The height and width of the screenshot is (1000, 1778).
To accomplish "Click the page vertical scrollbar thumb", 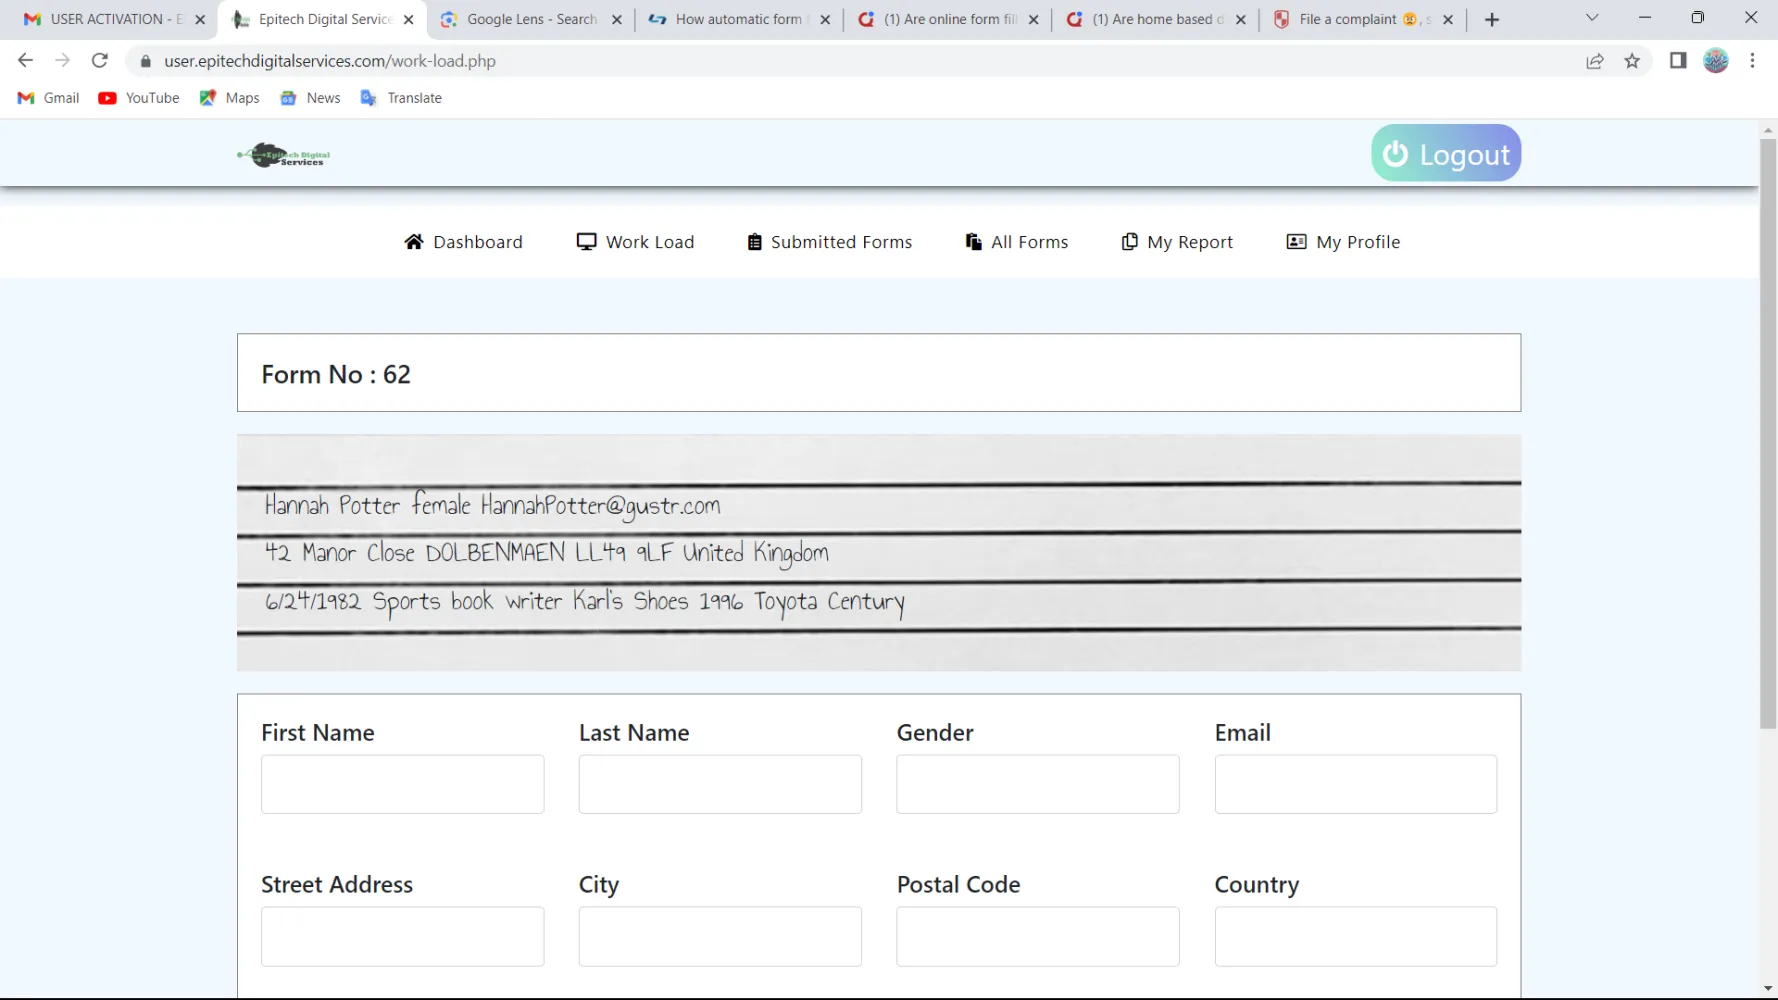I will (1768, 433).
